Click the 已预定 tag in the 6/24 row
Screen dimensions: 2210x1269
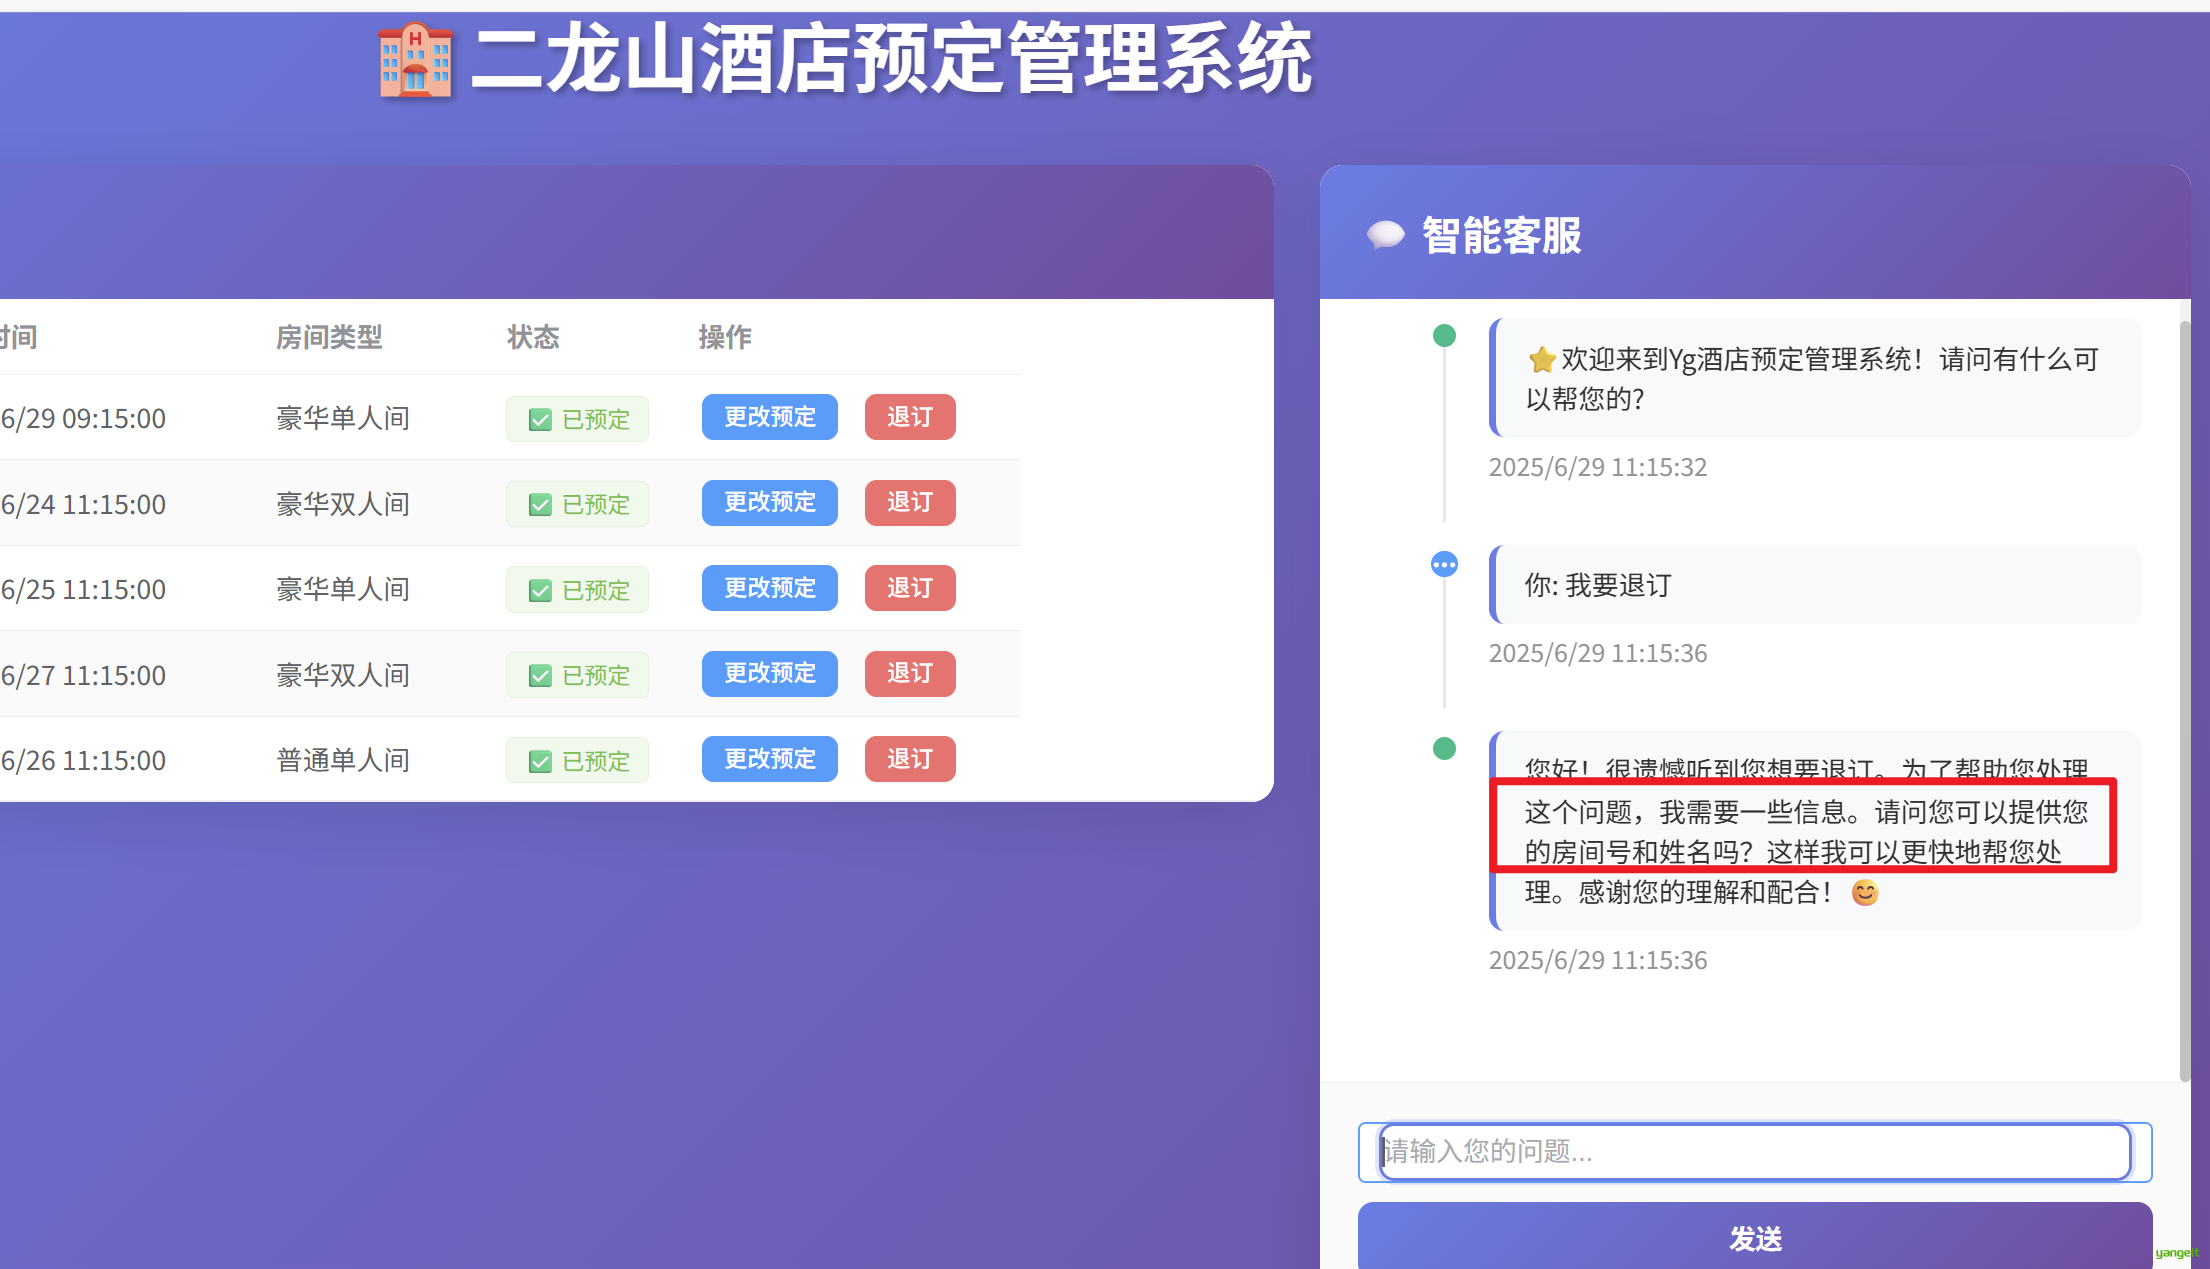(x=577, y=504)
